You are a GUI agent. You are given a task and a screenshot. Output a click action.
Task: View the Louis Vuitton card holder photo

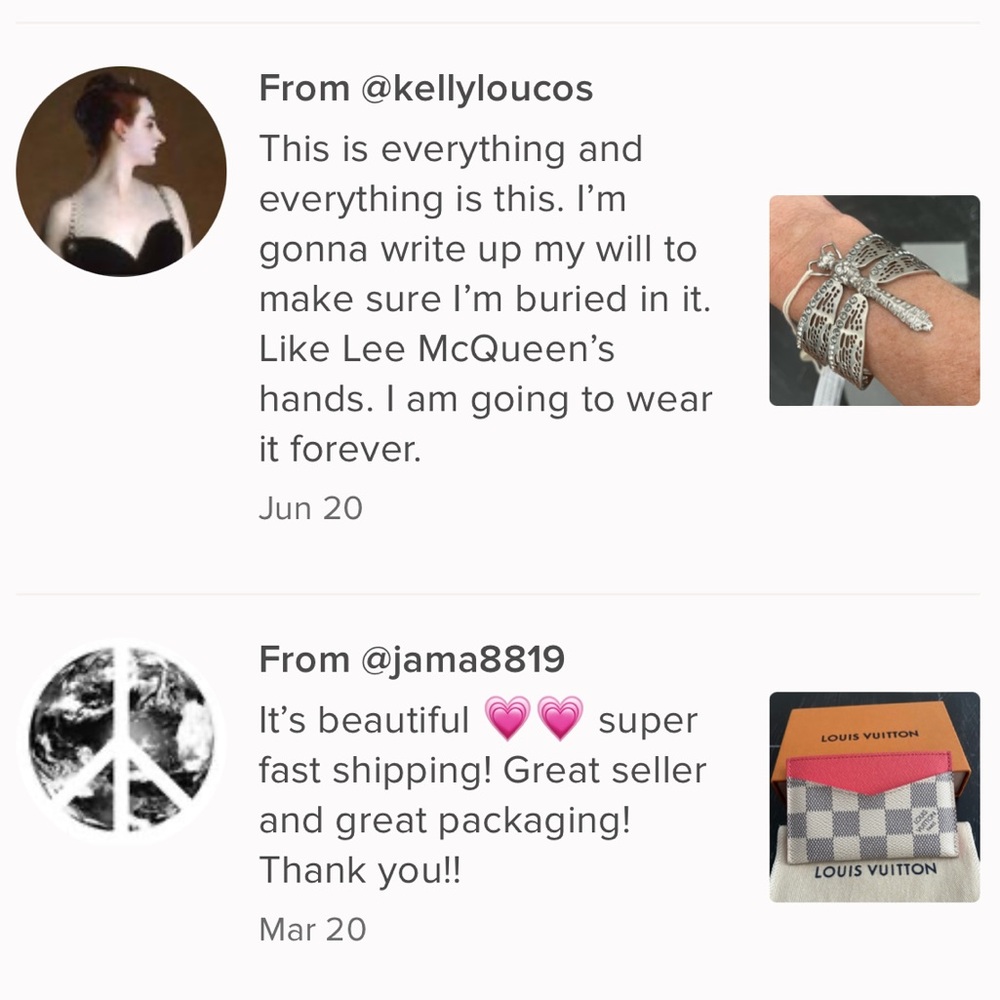click(874, 797)
